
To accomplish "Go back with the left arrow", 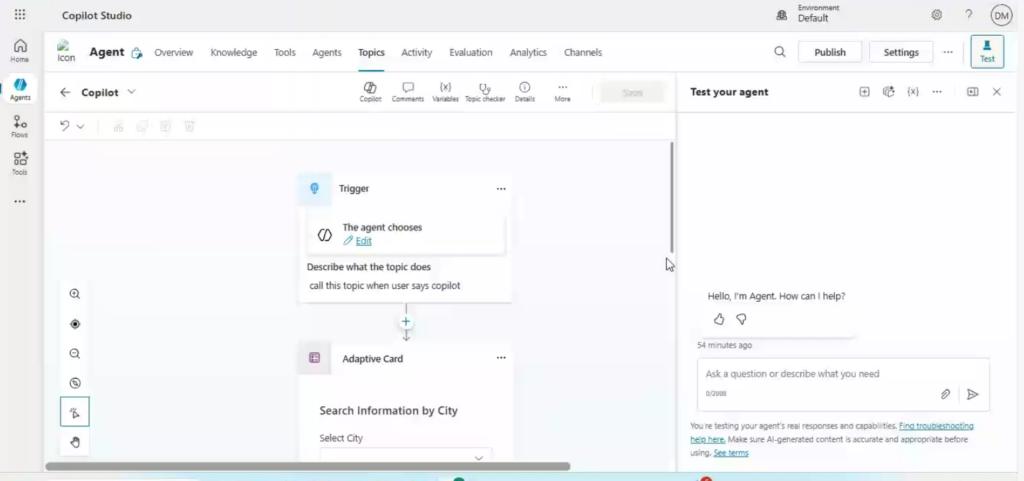I will pyautogui.click(x=65, y=92).
